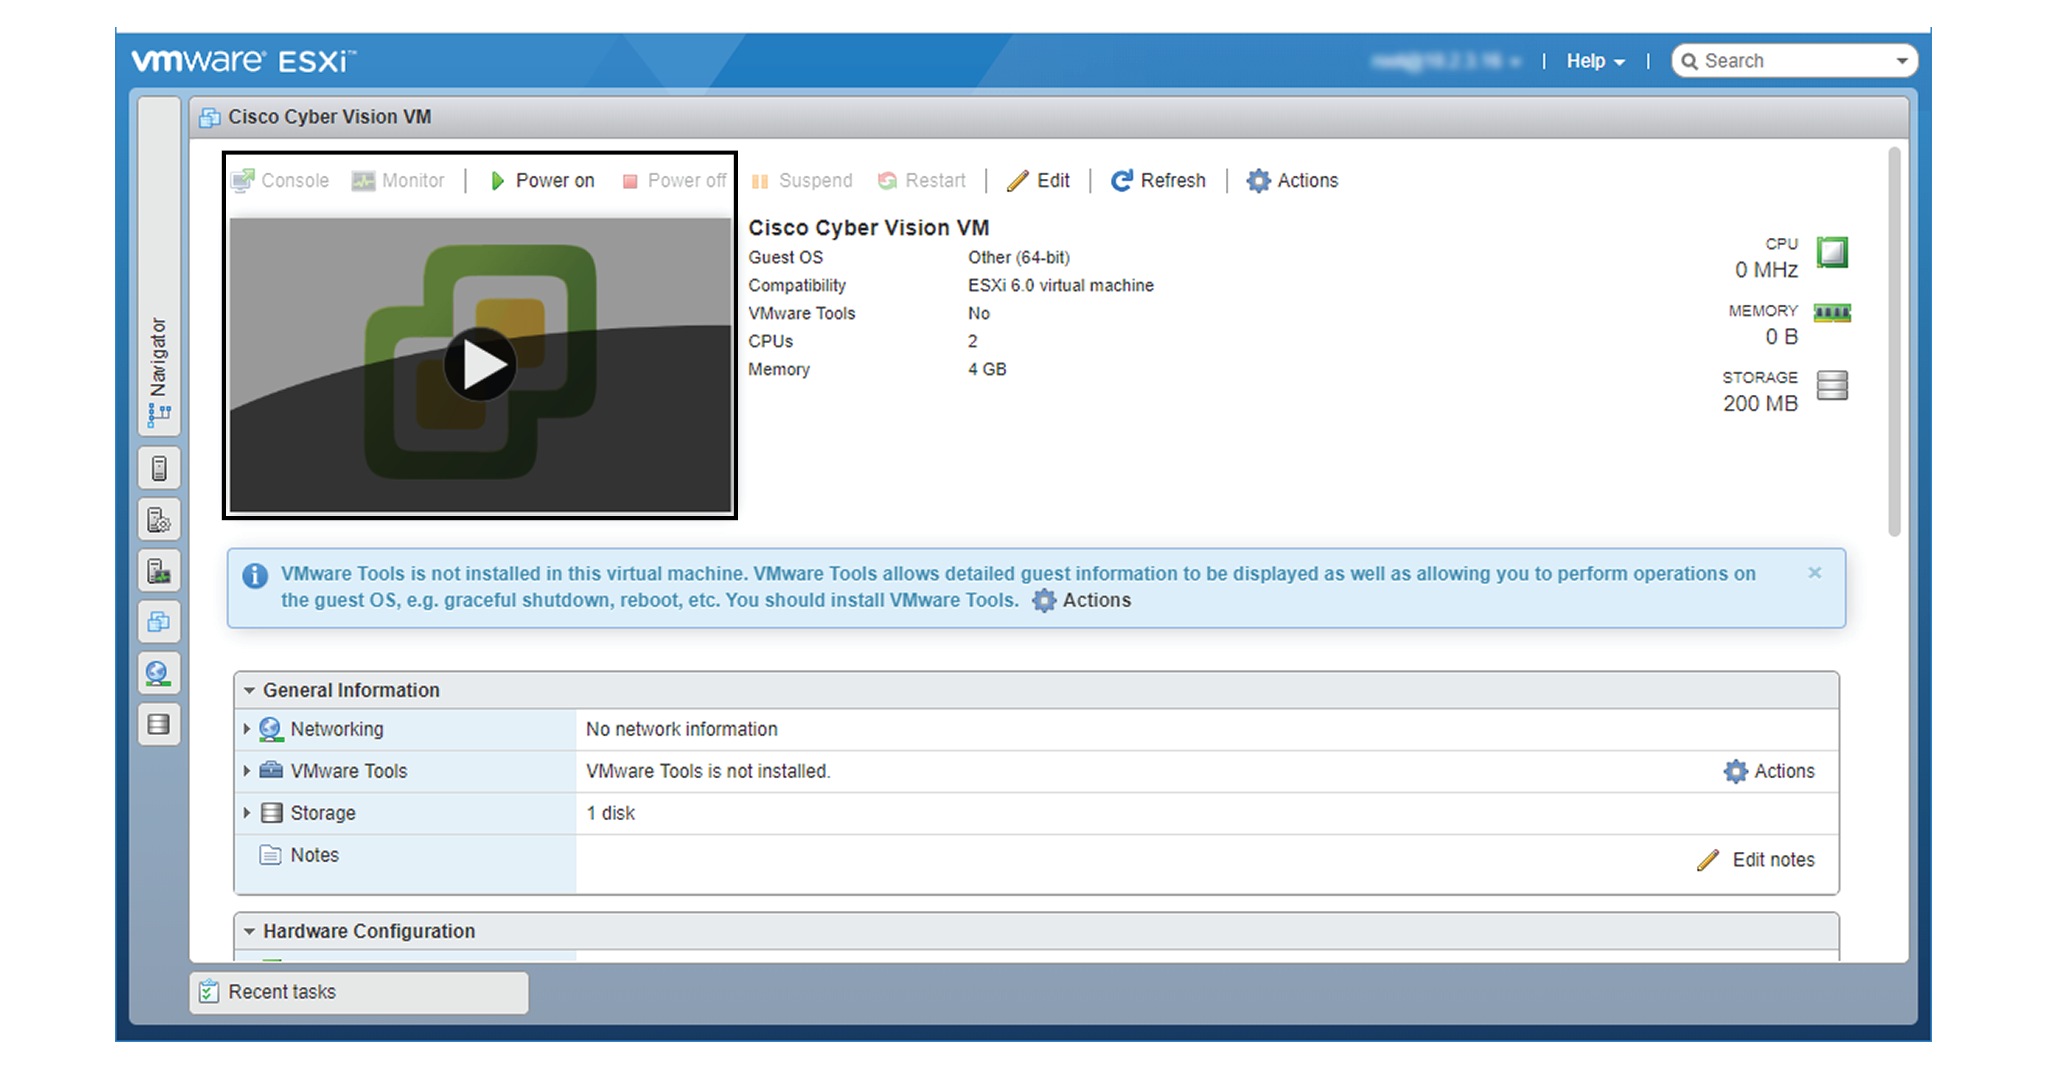The height and width of the screenshot is (1069, 2046).
Task: Open Actions from the VMware Tools warning banner
Action: pos(1081,600)
